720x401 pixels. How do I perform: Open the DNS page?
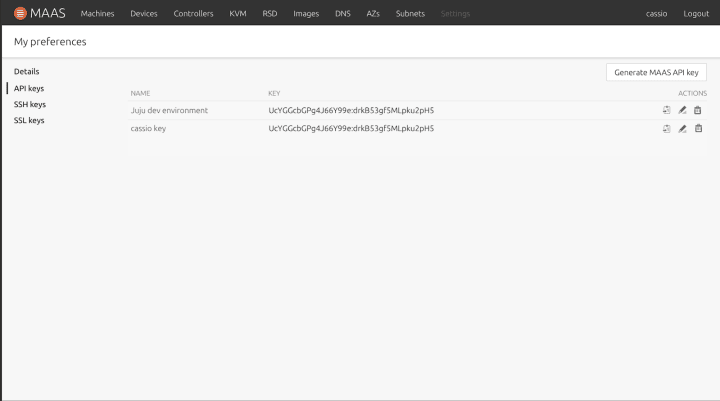(x=343, y=14)
